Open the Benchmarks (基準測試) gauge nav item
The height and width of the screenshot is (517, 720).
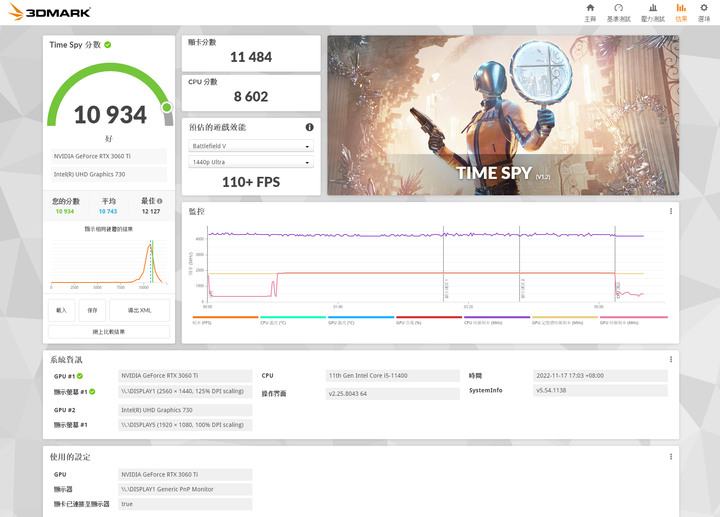pos(619,13)
